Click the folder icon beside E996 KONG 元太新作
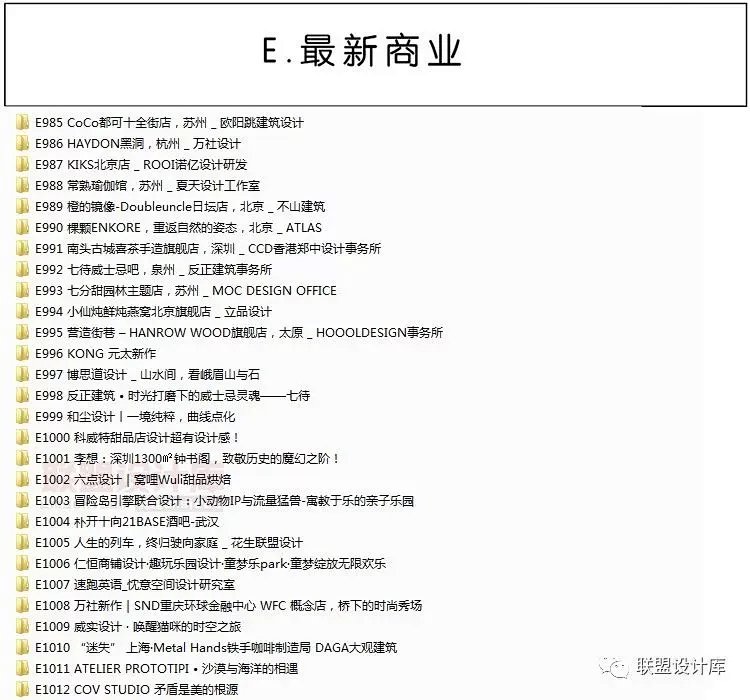 tap(22, 354)
